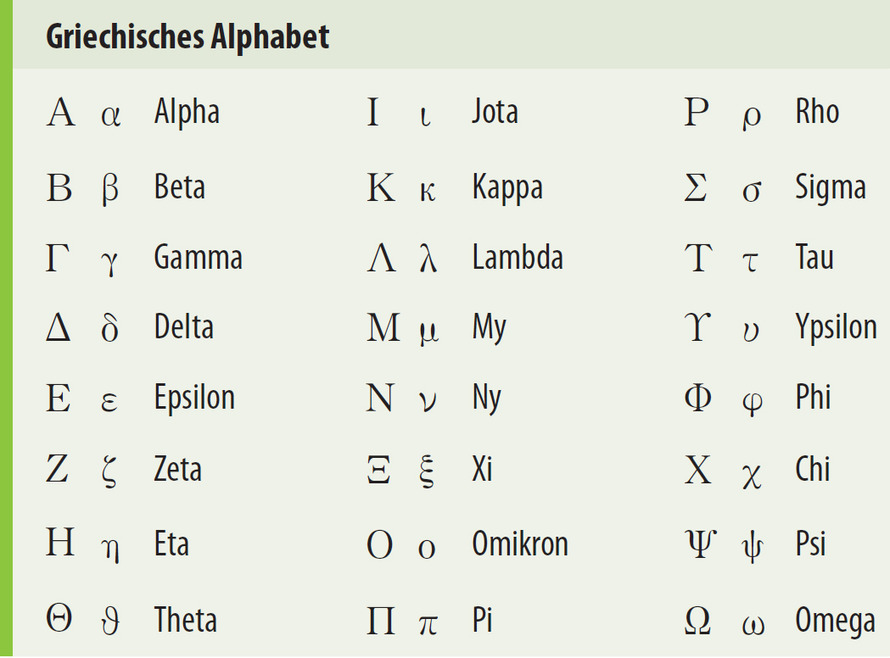Click the word 'Omikron'
The height and width of the screenshot is (658, 890).
click(520, 544)
